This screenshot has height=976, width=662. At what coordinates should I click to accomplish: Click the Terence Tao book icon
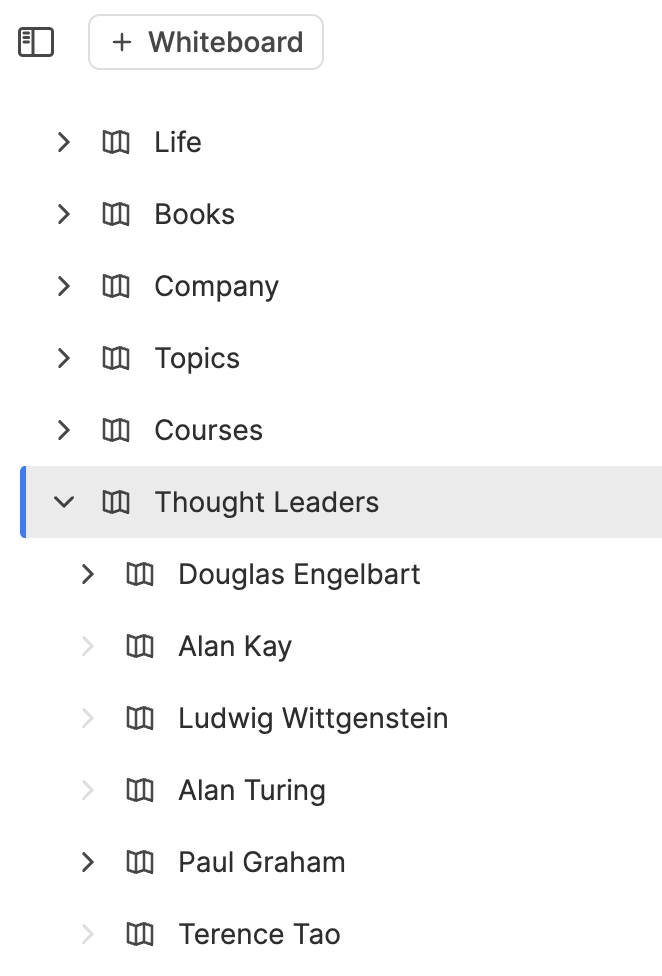click(x=140, y=934)
